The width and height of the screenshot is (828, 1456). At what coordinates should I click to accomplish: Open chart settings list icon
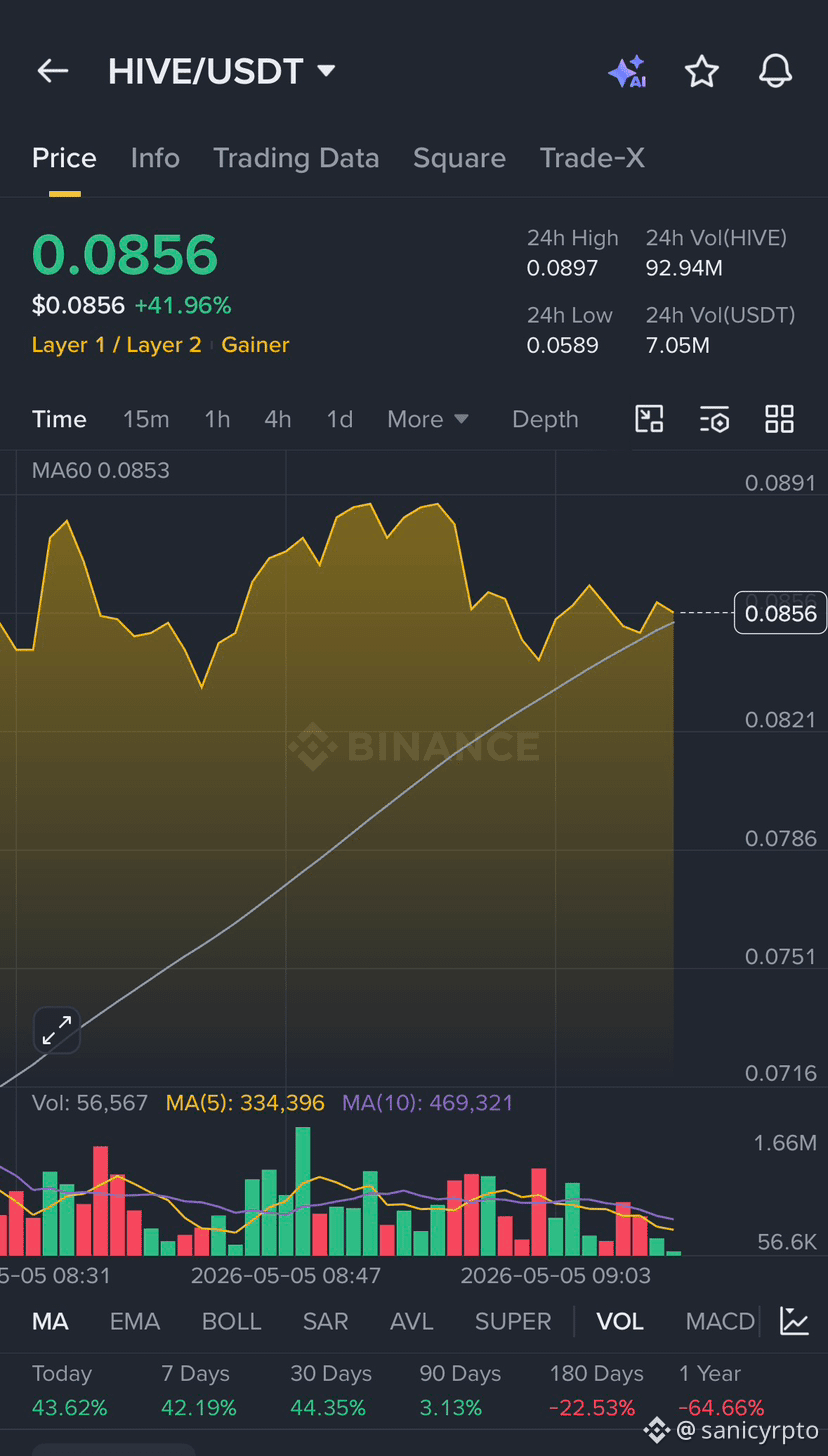[x=715, y=419]
